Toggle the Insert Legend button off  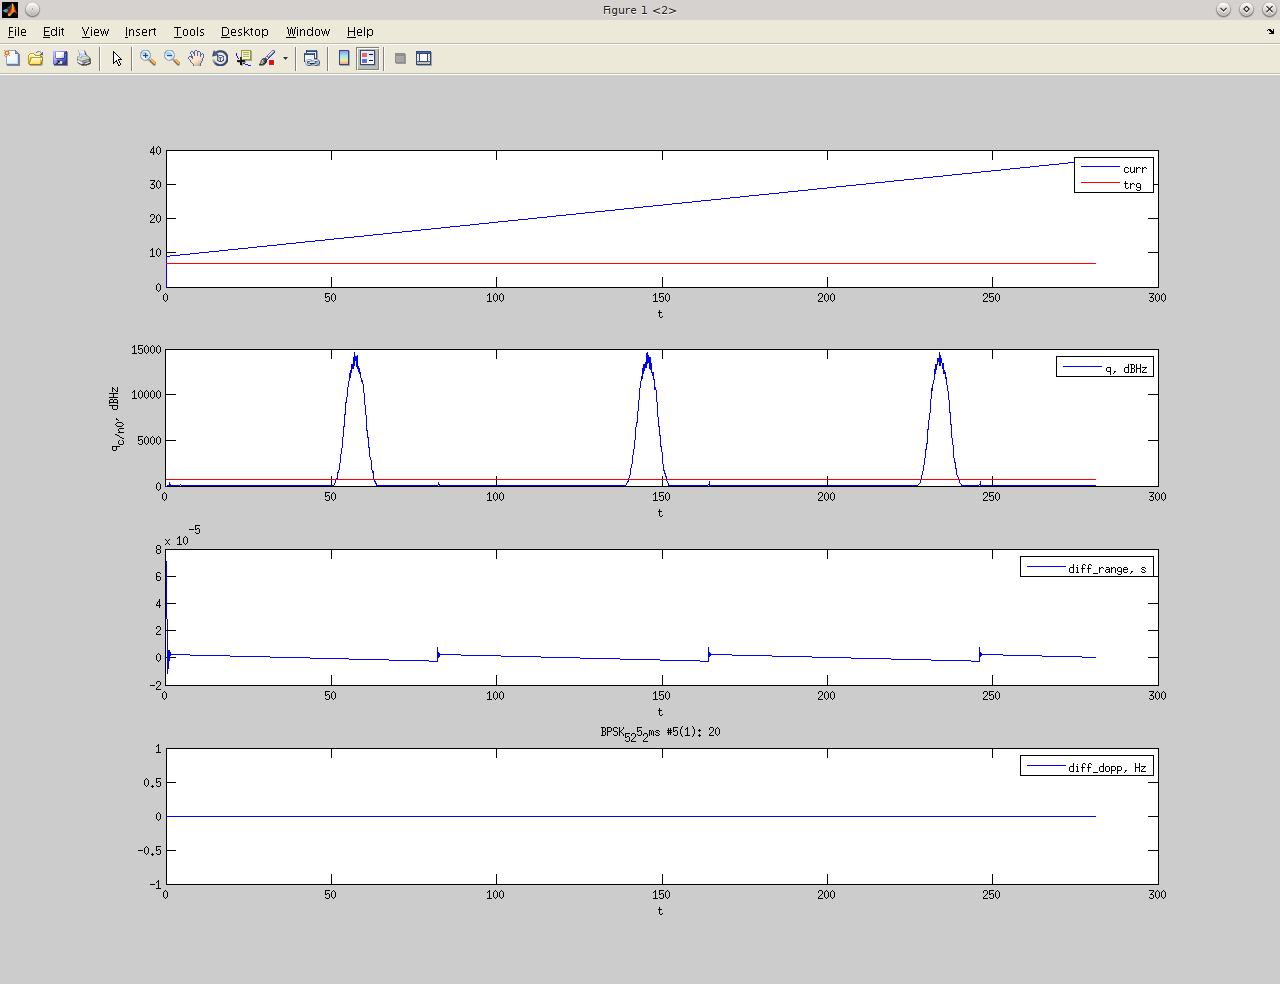coord(368,58)
